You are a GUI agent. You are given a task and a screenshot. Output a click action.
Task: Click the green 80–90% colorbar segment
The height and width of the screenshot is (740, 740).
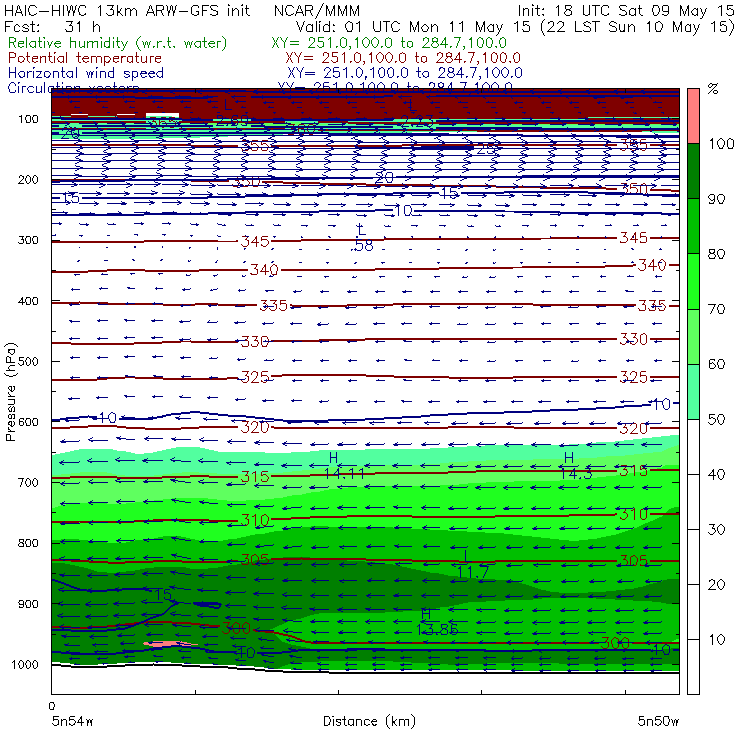(x=693, y=226)
